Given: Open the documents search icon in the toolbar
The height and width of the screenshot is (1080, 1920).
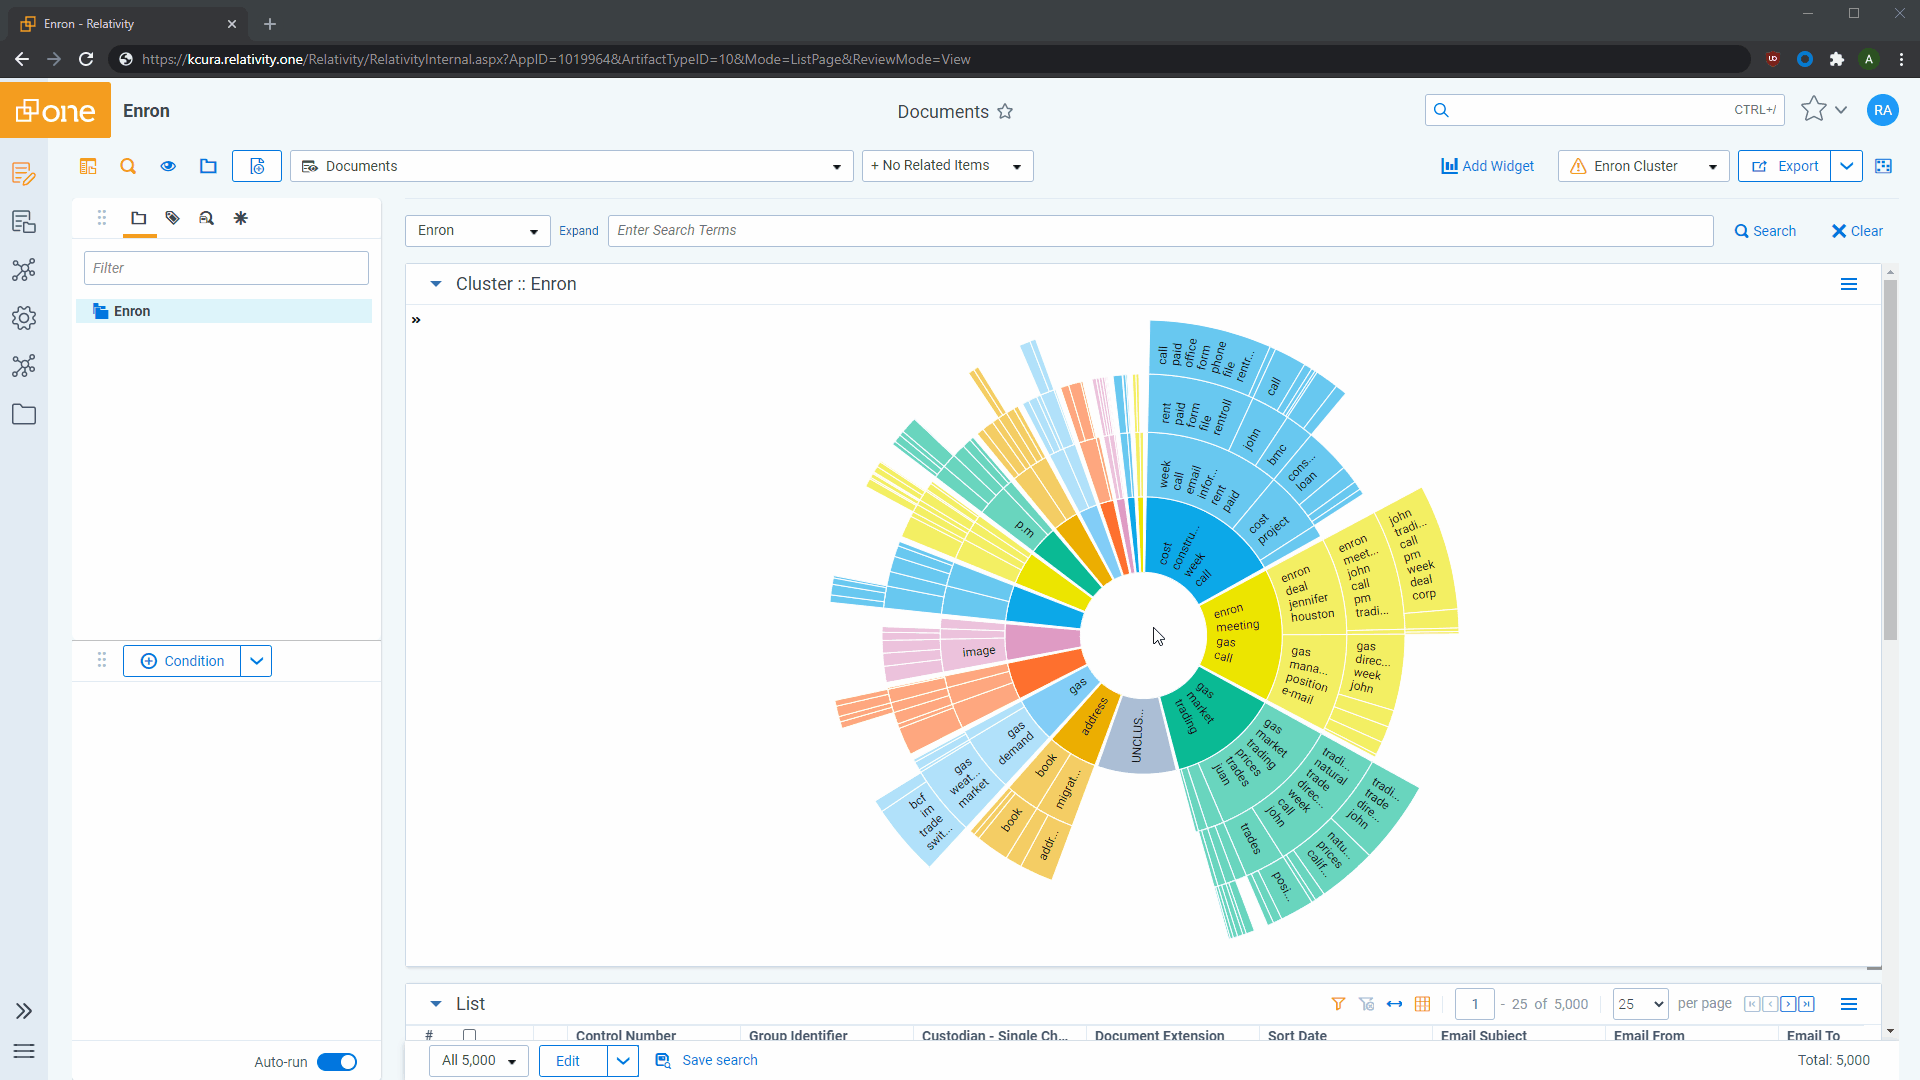Looking at the screenshot, I should tap(127, 166).
